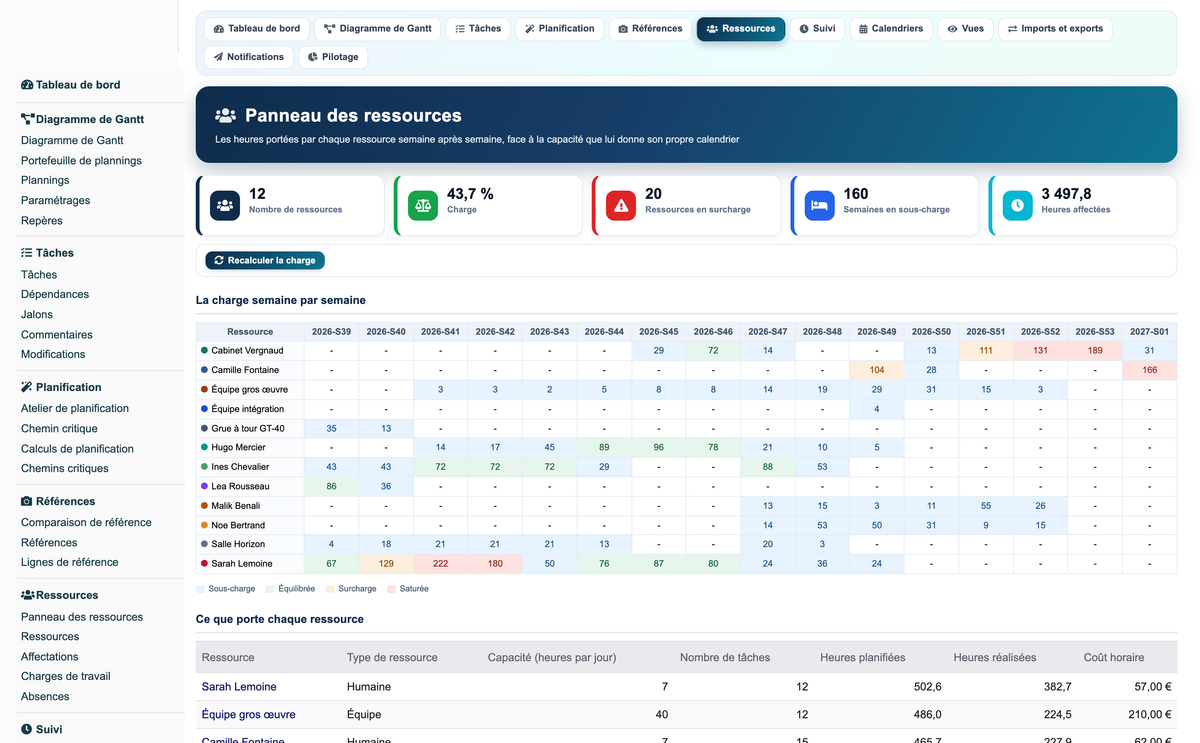Viewport: 1200px width, 743px height.
Task: Click the Heures planifiées column header
Action: click(863, 657)
